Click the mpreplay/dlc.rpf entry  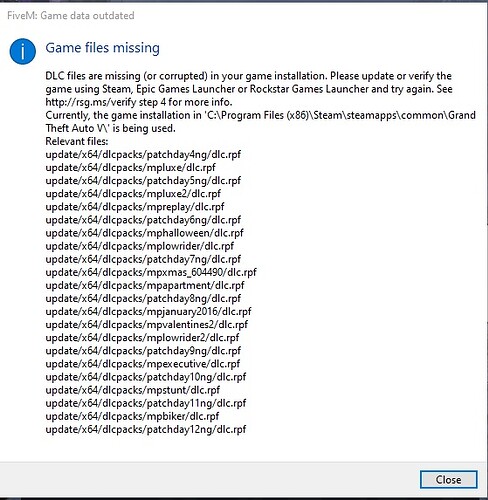[x=135, y=207]
